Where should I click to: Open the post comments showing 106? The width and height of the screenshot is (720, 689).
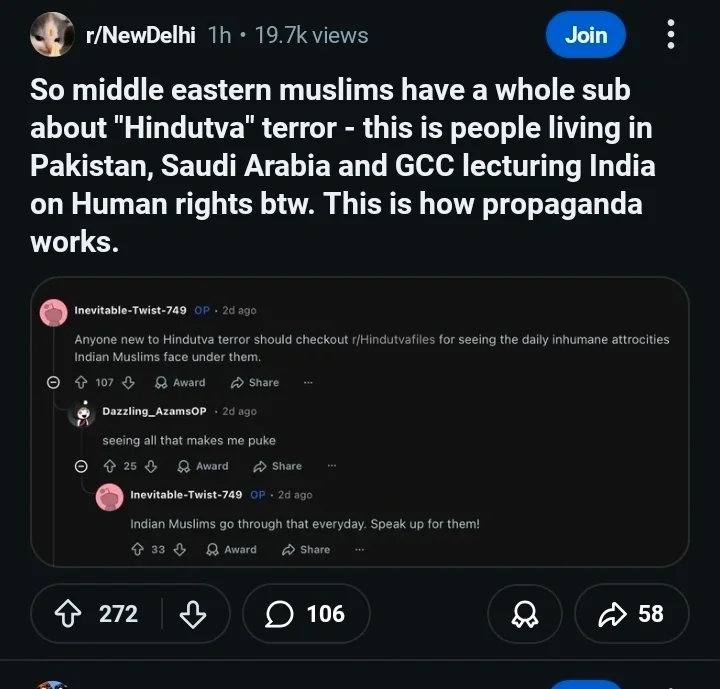(306, 614)
